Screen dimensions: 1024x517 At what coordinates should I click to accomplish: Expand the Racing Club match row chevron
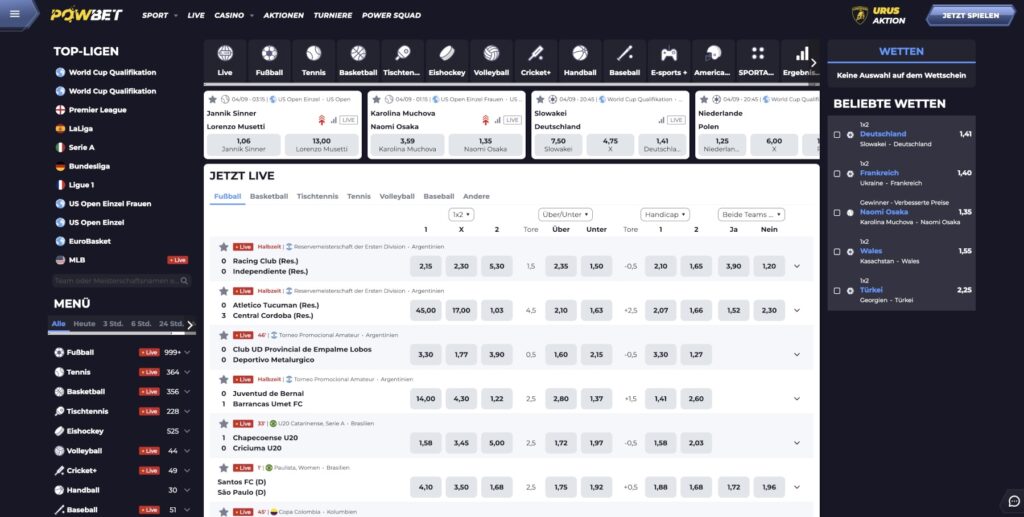pos(797,266)
